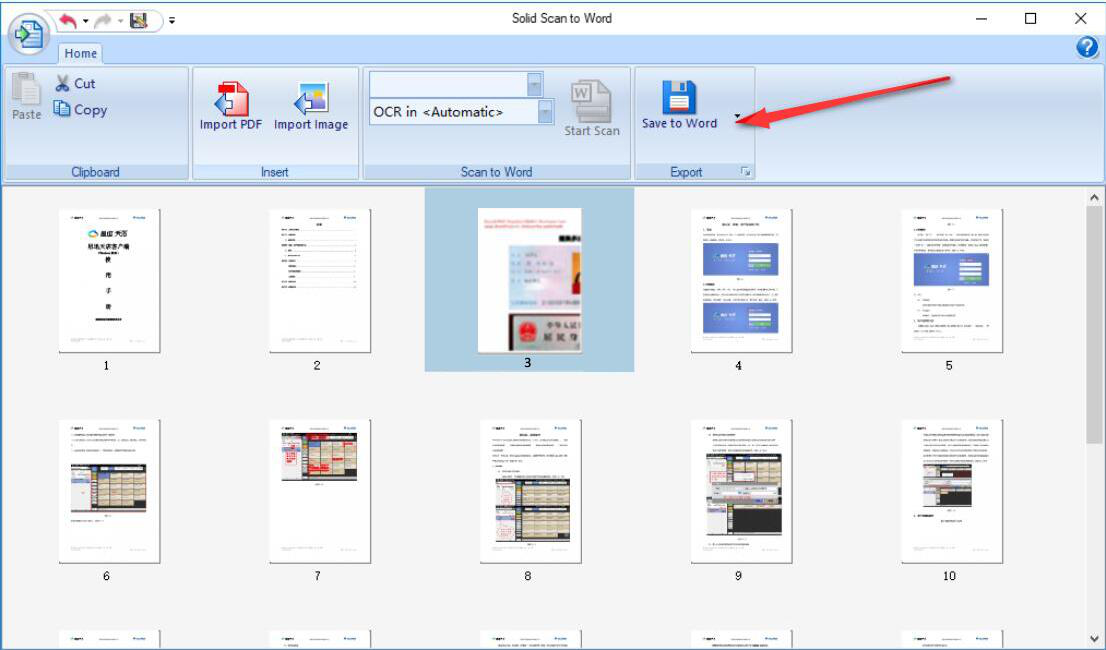Image resolution: width=1106 pixels, height=650 pixels.
Task: Select the highlighted page 3 thumbnail
Action: pos(530,280)
